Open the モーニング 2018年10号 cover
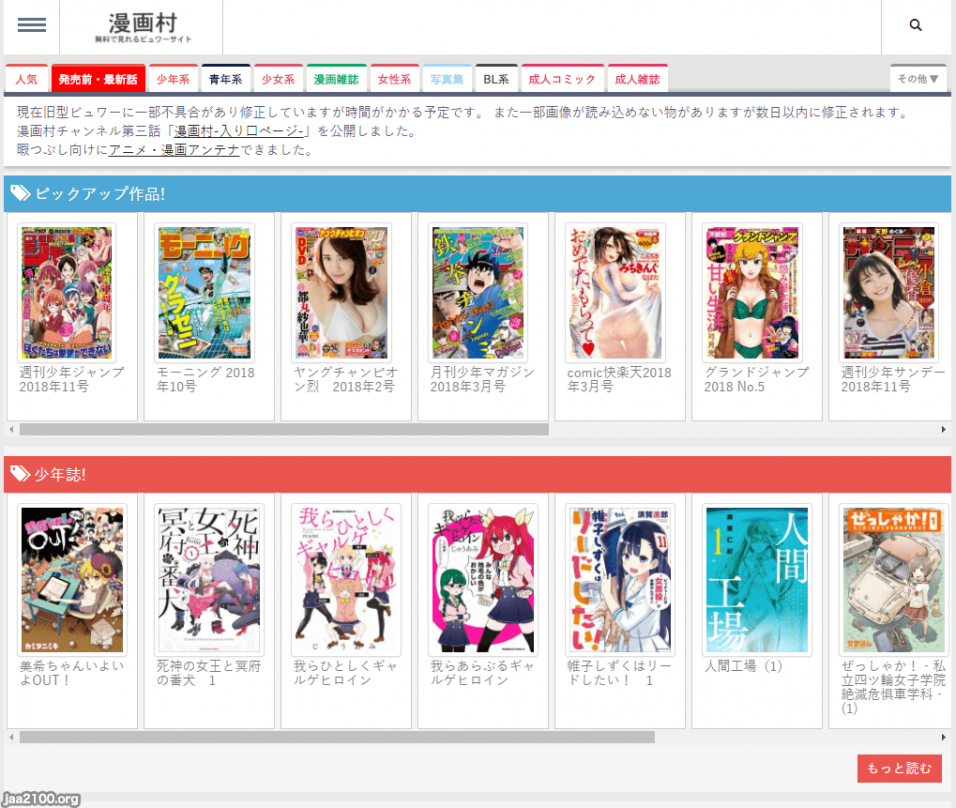This screenshot has height=808, width=956. (x=204, y=293)
